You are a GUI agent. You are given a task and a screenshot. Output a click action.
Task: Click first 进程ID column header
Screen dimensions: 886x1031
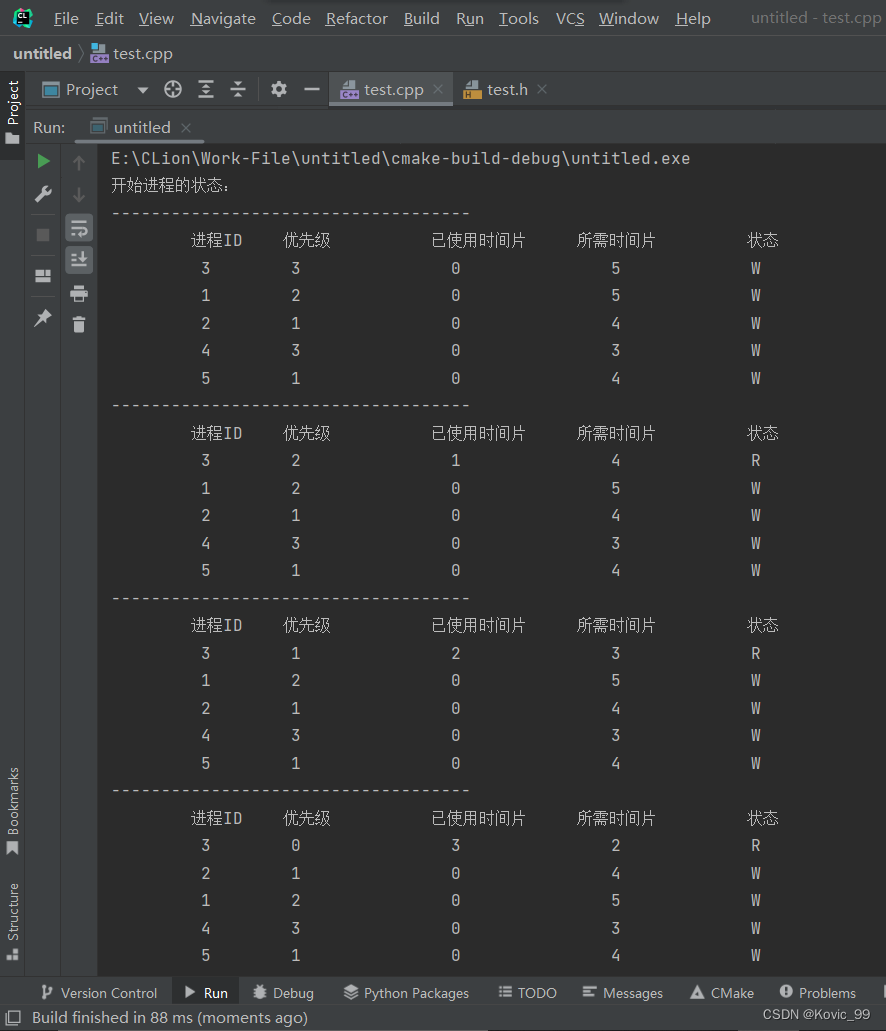[x=216, y=241]
